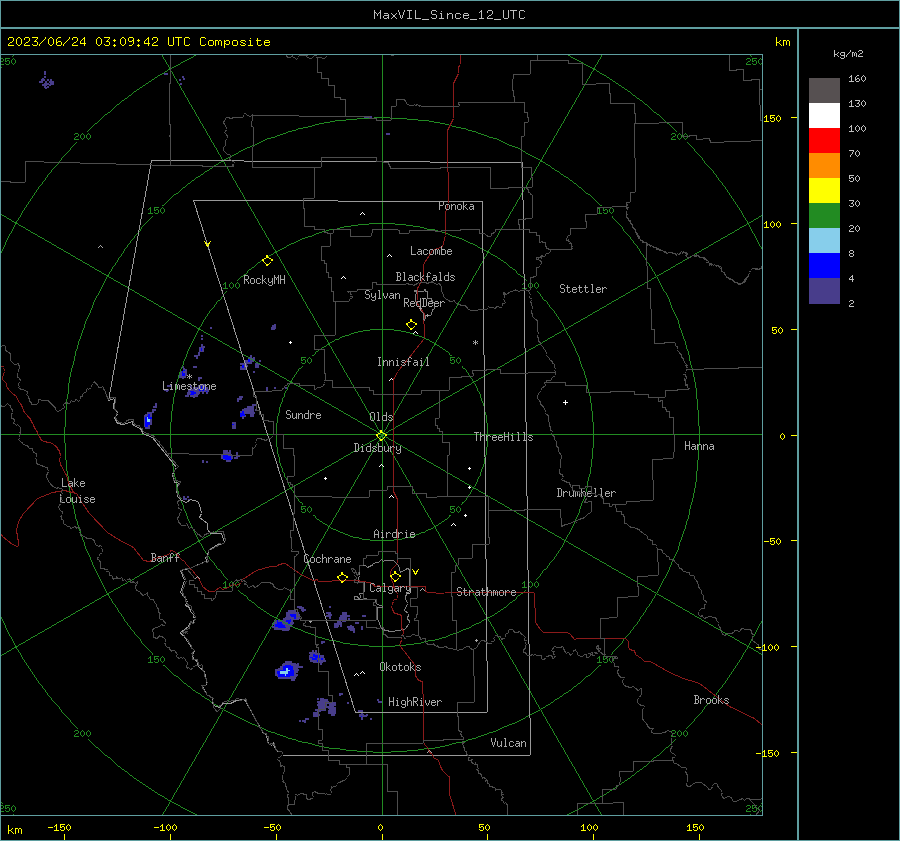Click the Cochrane town label
Screen dimensions: 900x841
click(327, 559)
